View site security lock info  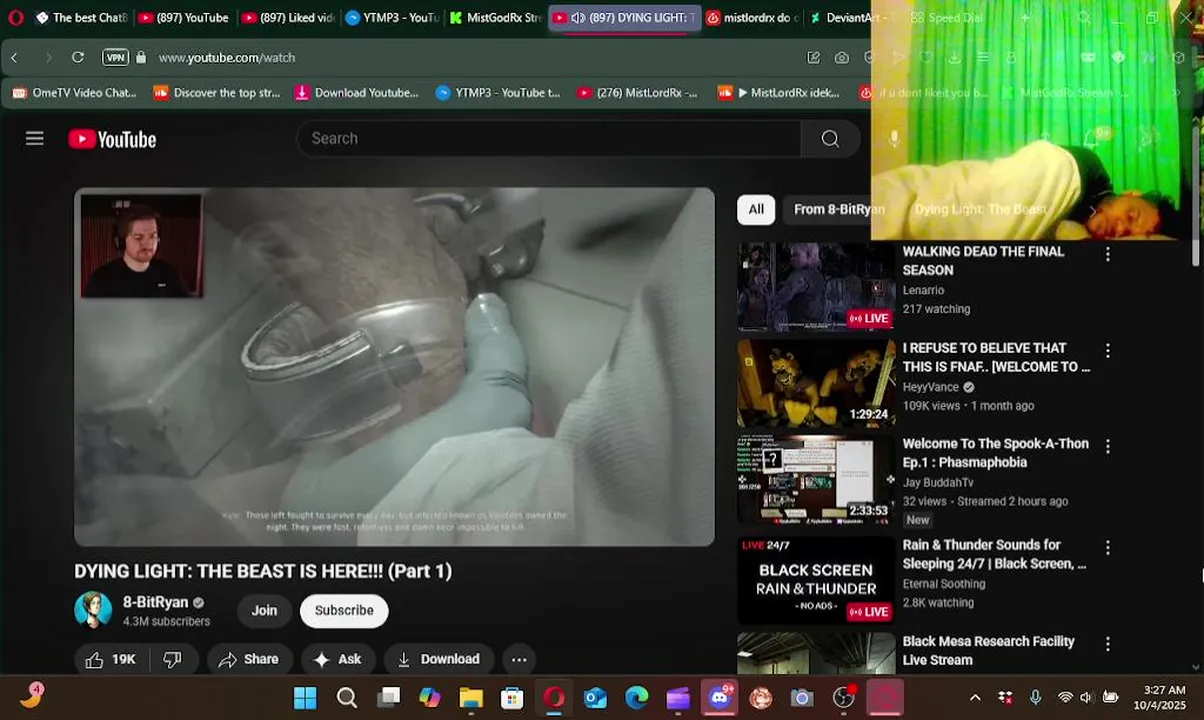[141, 58]
